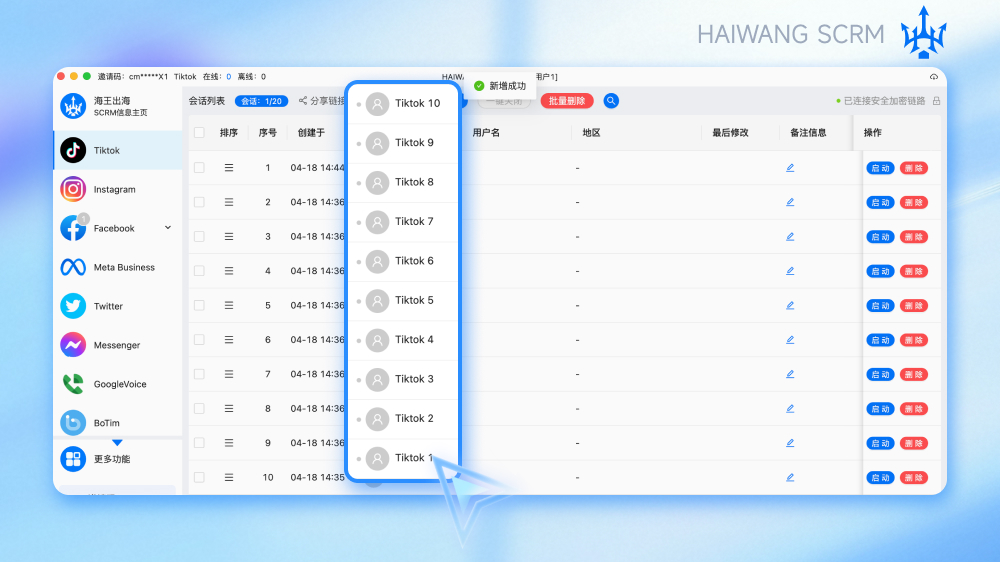Viewport: 1000px width, 562px height.
Task: Select Tiktok 6 in the session list
Action: pos(404,262)
